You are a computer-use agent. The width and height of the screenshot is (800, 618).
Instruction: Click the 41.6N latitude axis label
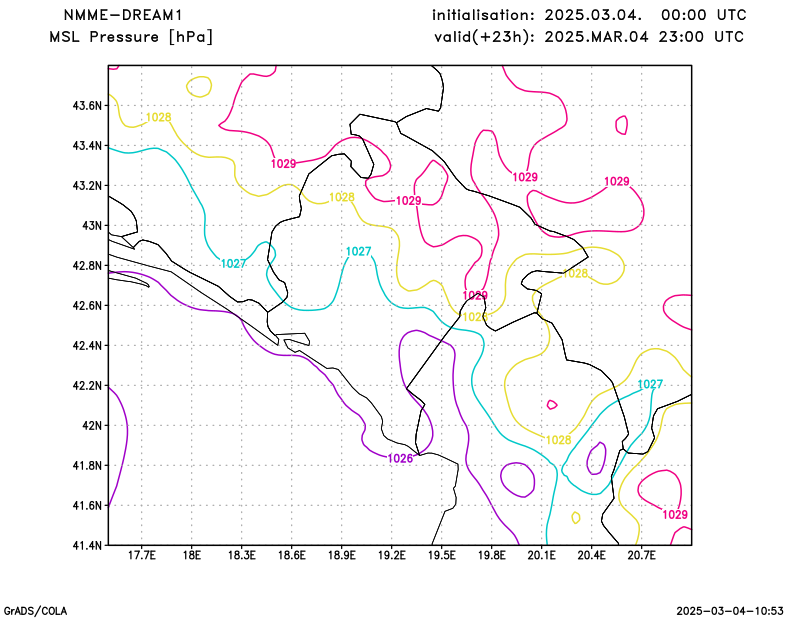87,506
